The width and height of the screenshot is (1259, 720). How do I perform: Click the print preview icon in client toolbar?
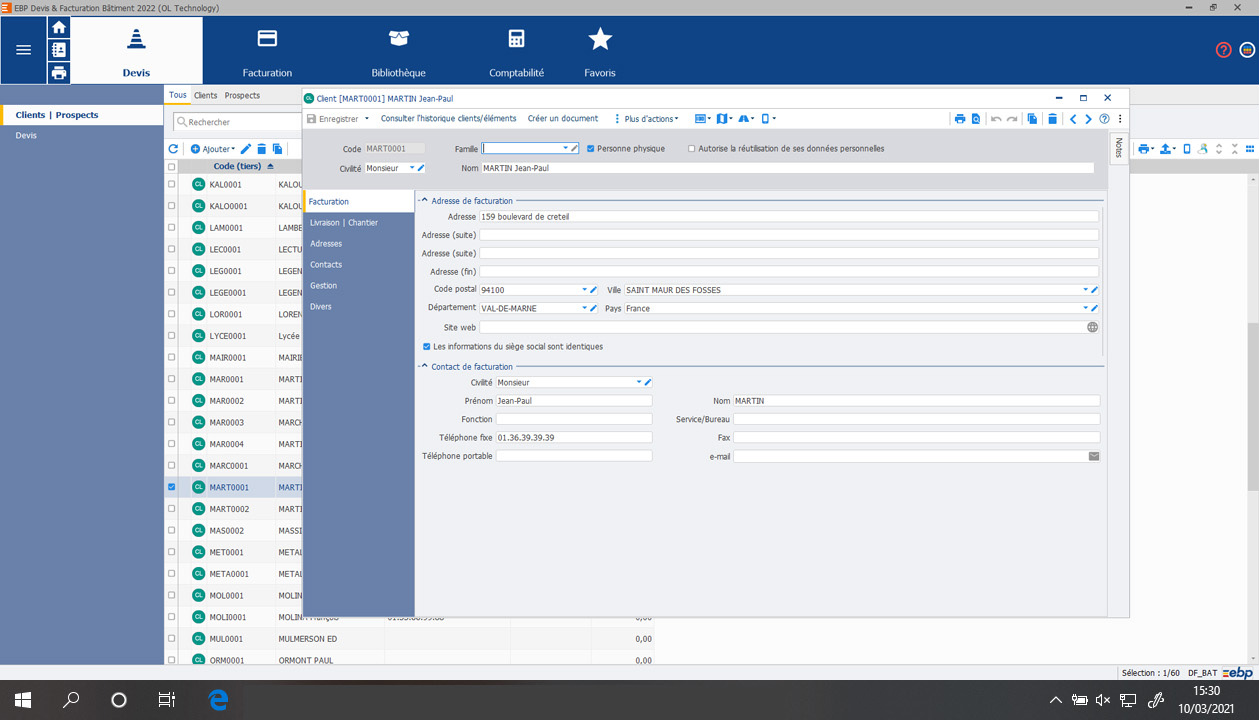click(x=975, y=119)
